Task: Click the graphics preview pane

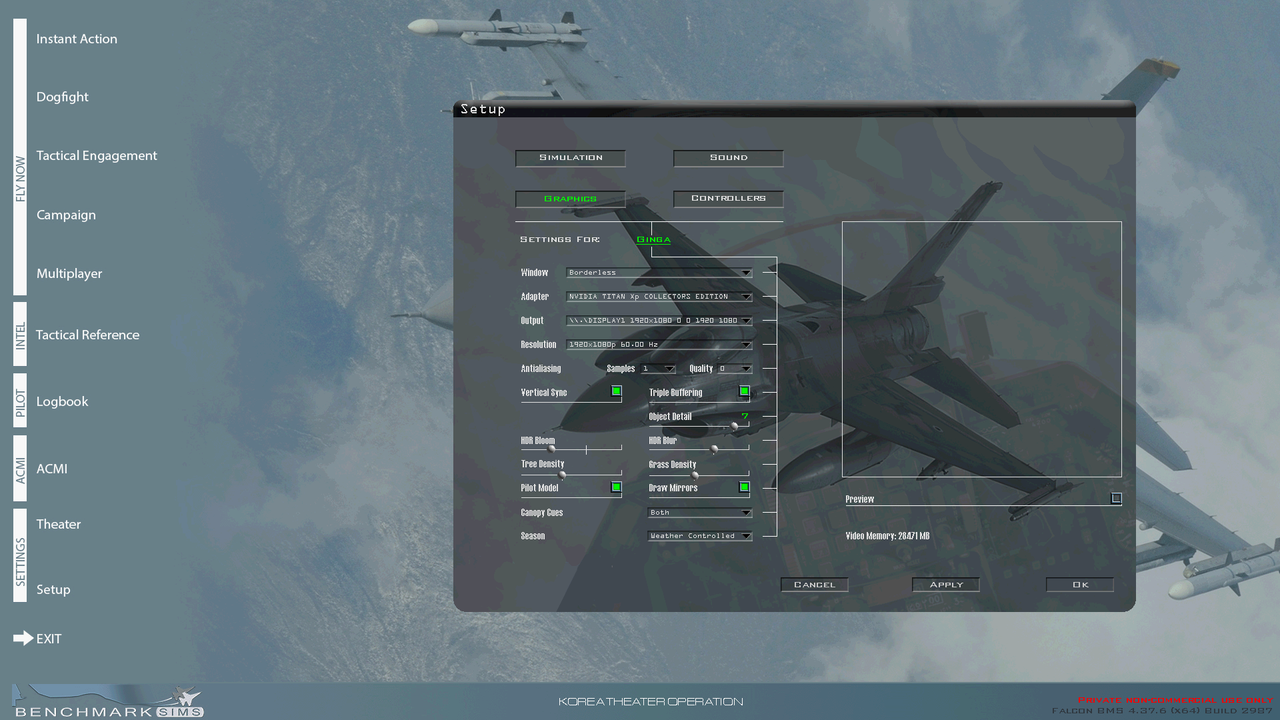Action: [x=981, y=349]
